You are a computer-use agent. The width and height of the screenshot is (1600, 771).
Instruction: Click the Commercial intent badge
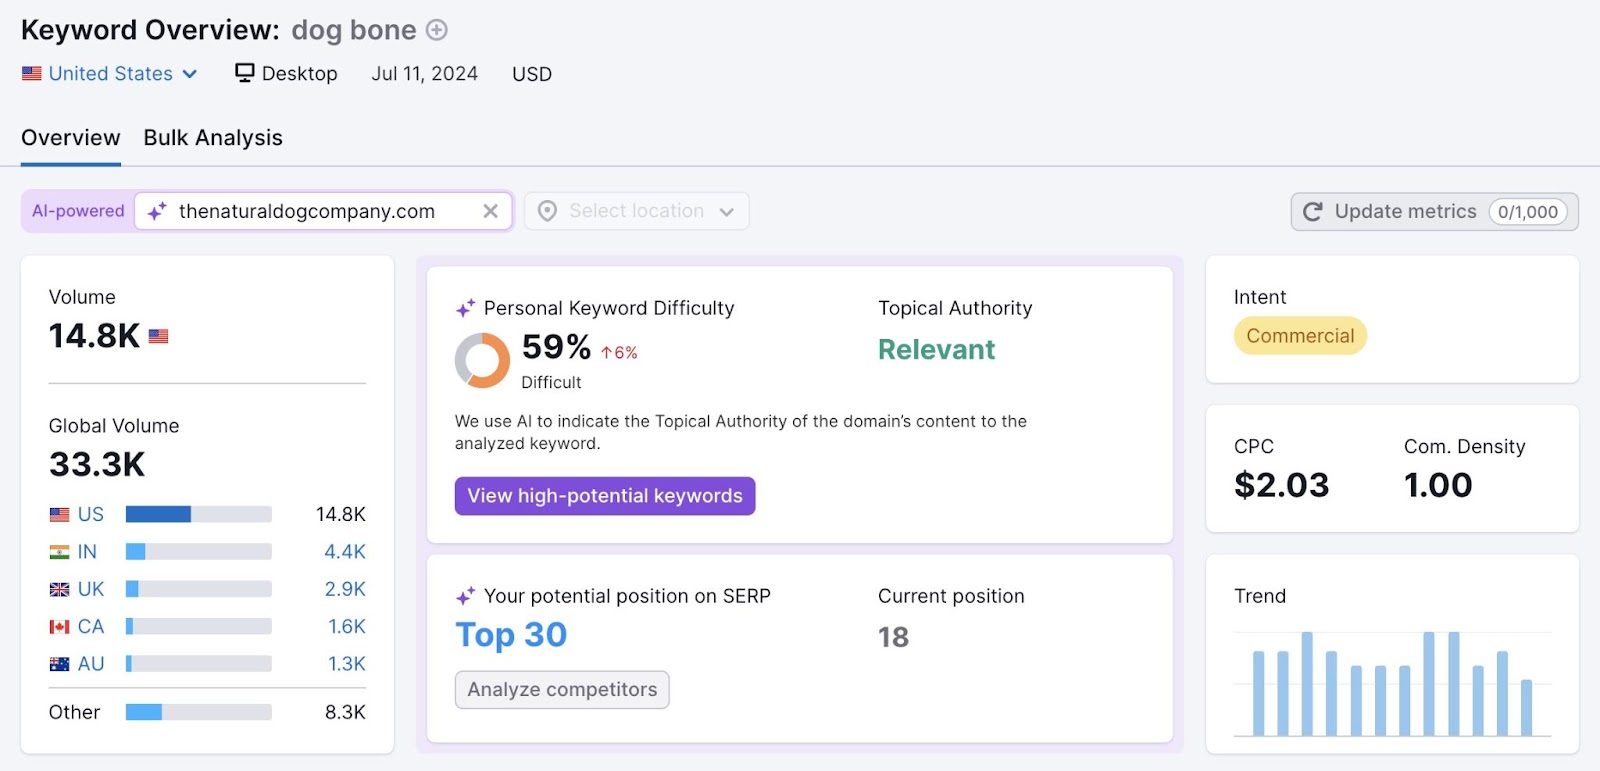point(1299,336)
